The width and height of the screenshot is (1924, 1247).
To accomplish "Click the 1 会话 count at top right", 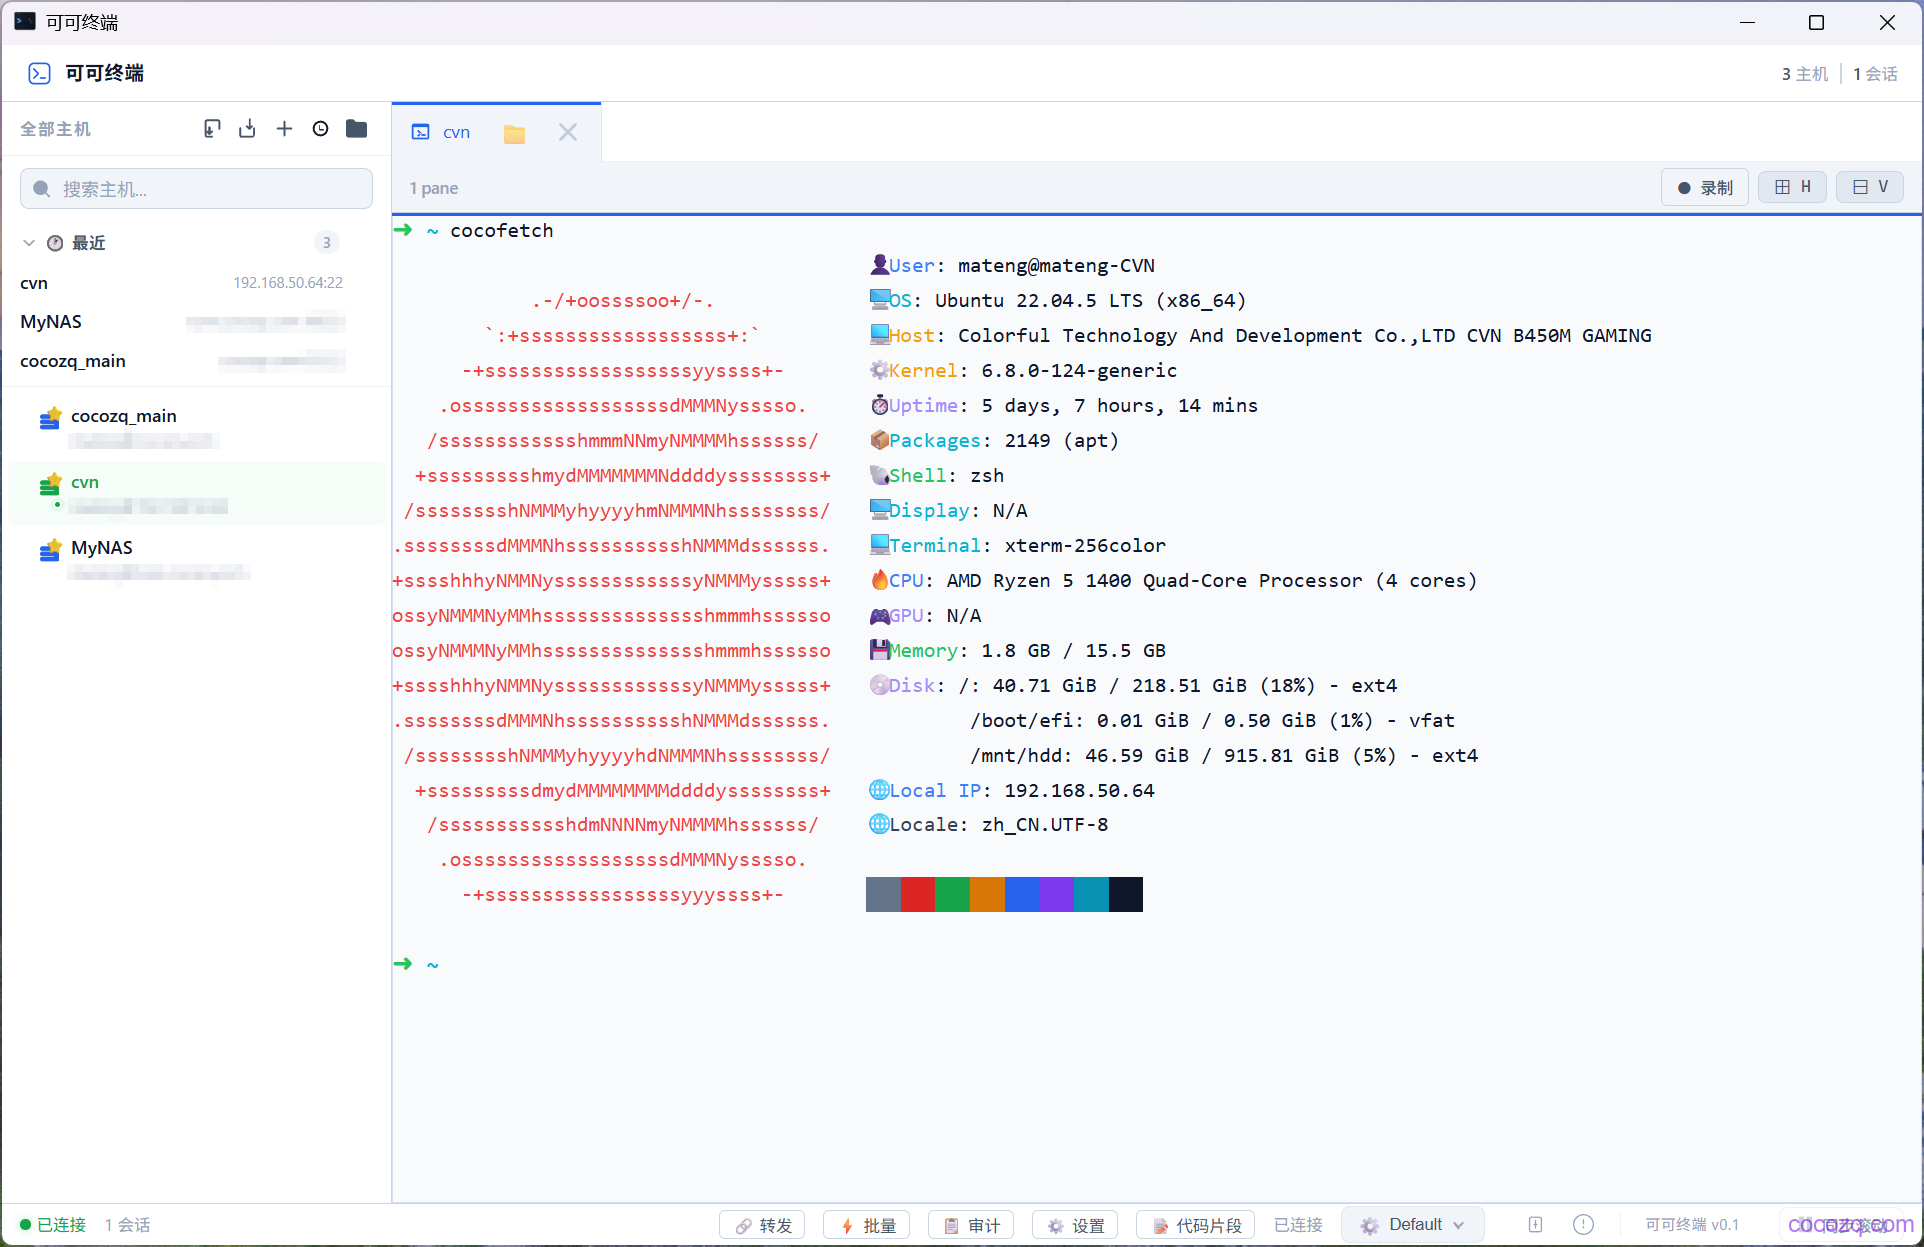I will click(1875, 74).
